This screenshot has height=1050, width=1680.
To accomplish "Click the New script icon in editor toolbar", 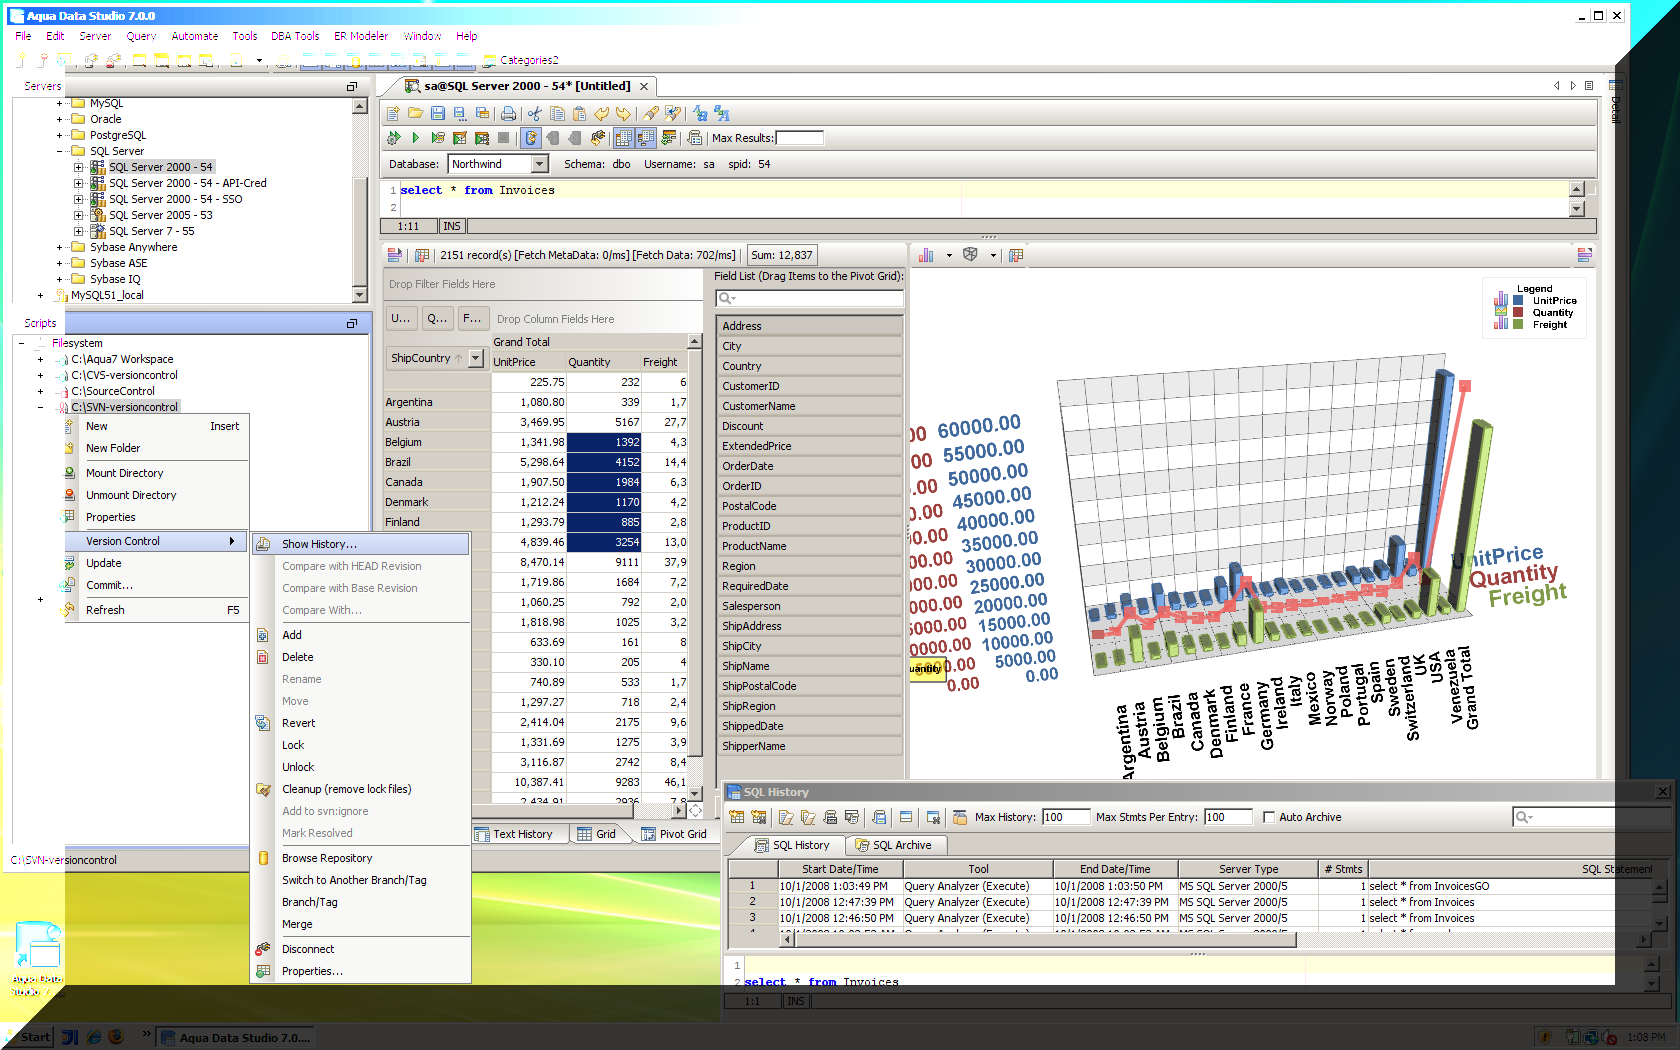I will point(393,113).
